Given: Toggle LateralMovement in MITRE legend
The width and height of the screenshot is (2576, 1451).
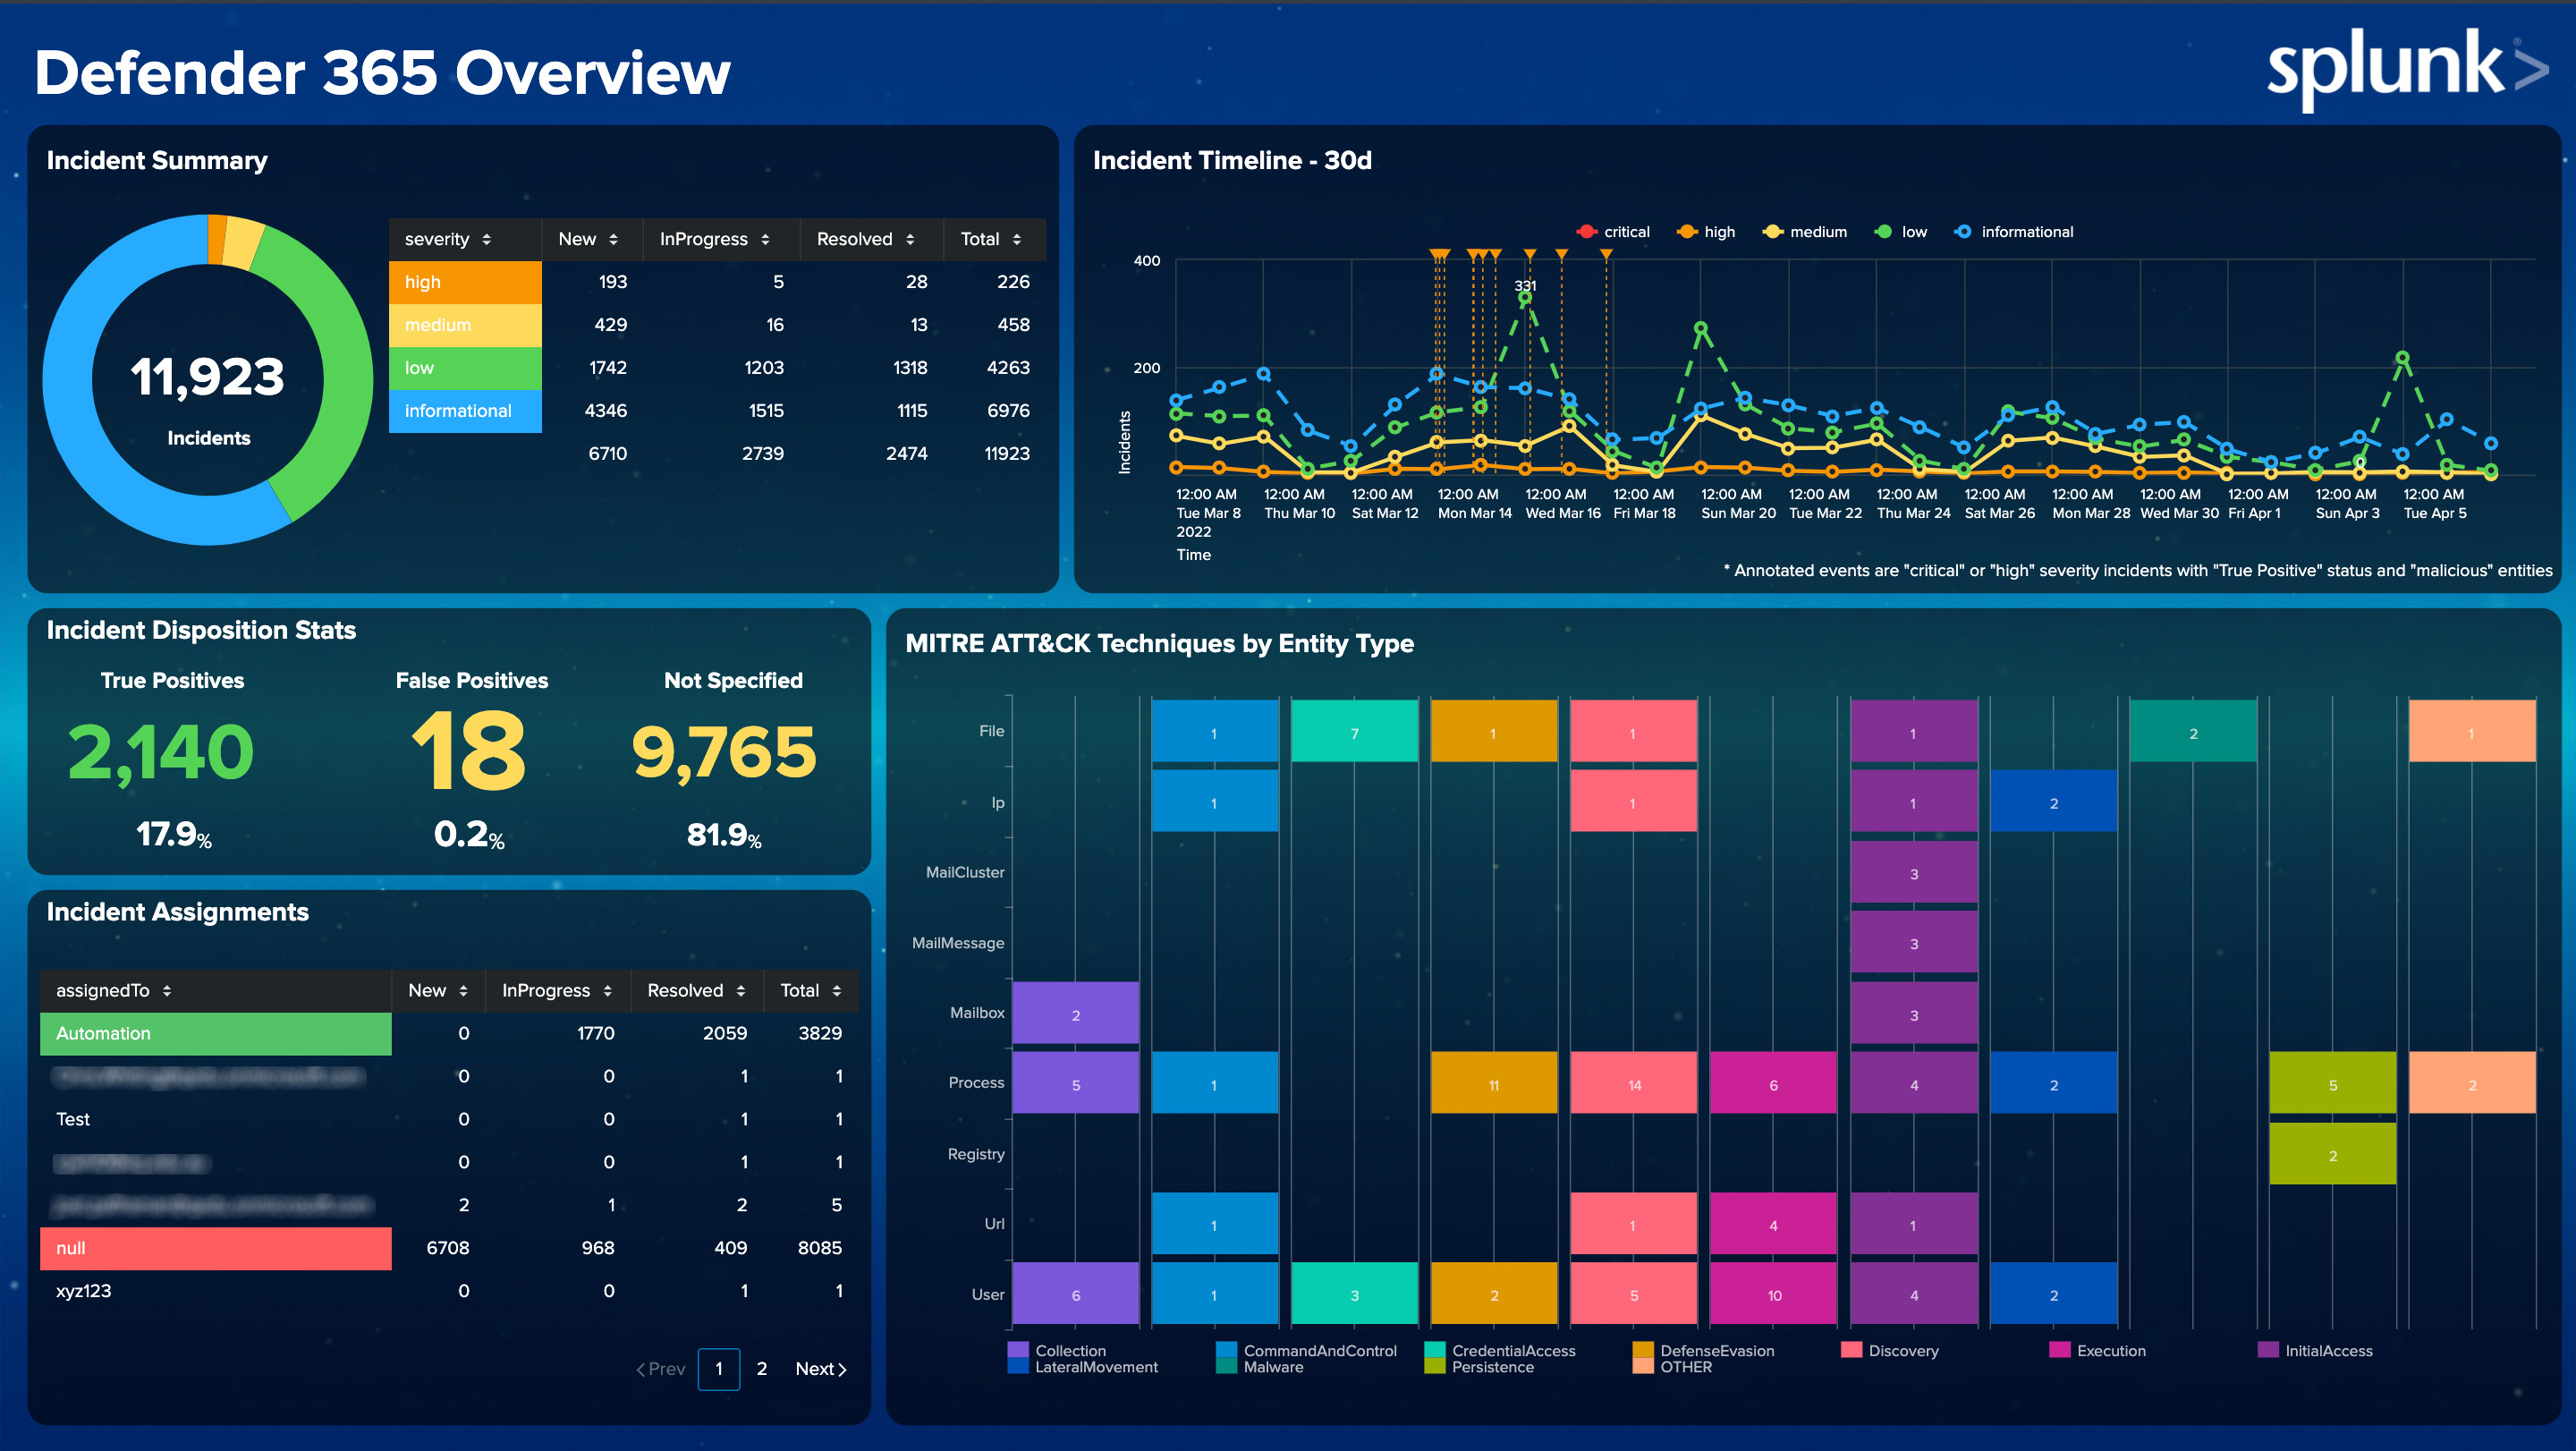Looking at the screenshot, I should tap(1084, 1367).
